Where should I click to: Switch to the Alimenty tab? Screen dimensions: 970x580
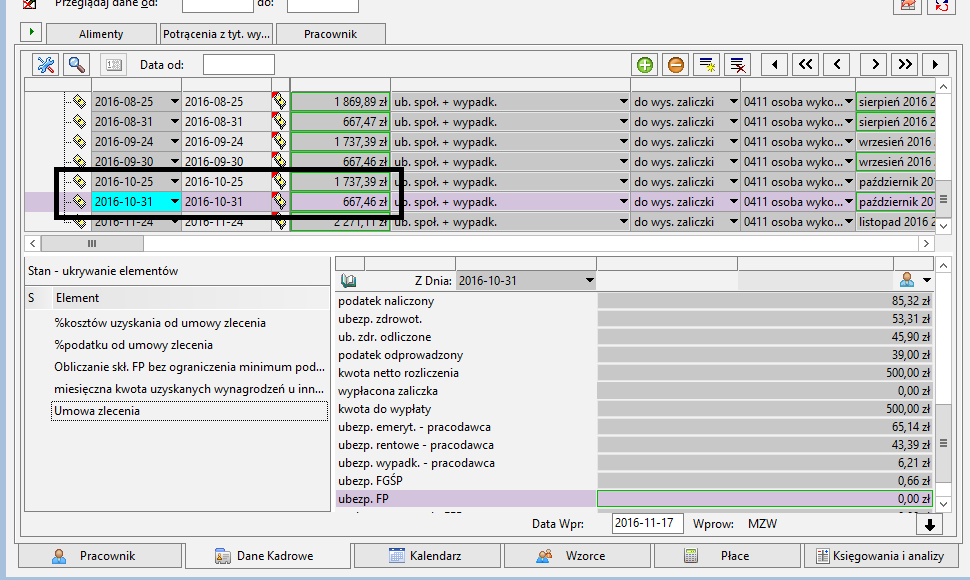coord(100,34)
